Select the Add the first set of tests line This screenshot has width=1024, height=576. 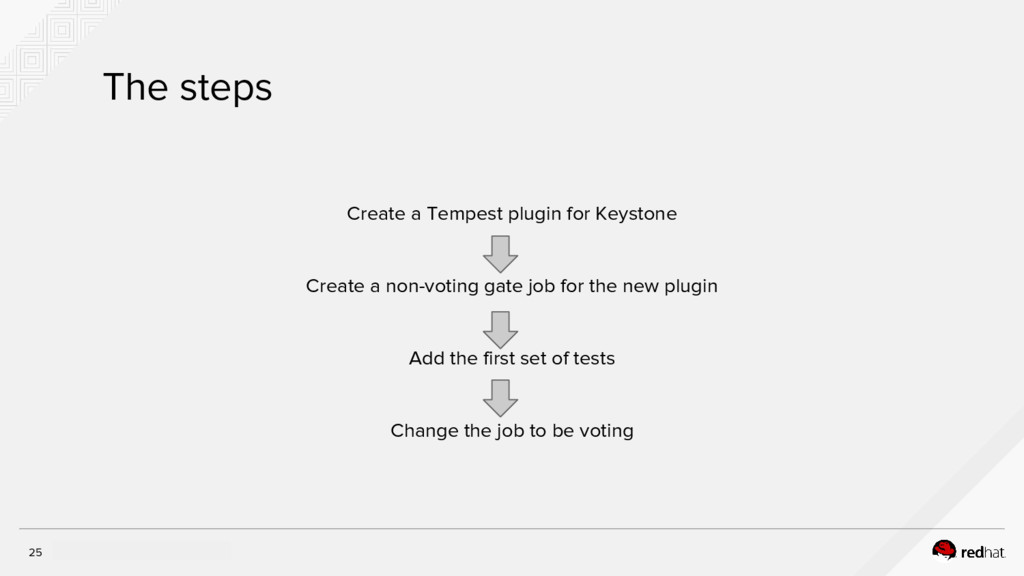(x=511, y=358)
